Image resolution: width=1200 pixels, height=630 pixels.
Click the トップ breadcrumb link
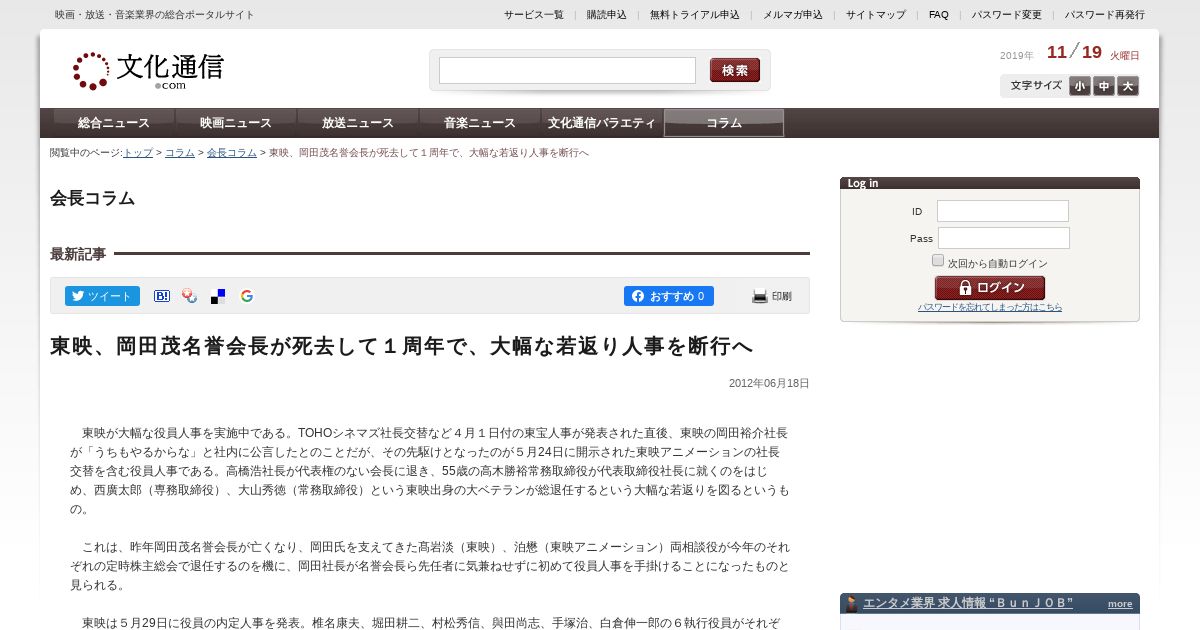138,153
